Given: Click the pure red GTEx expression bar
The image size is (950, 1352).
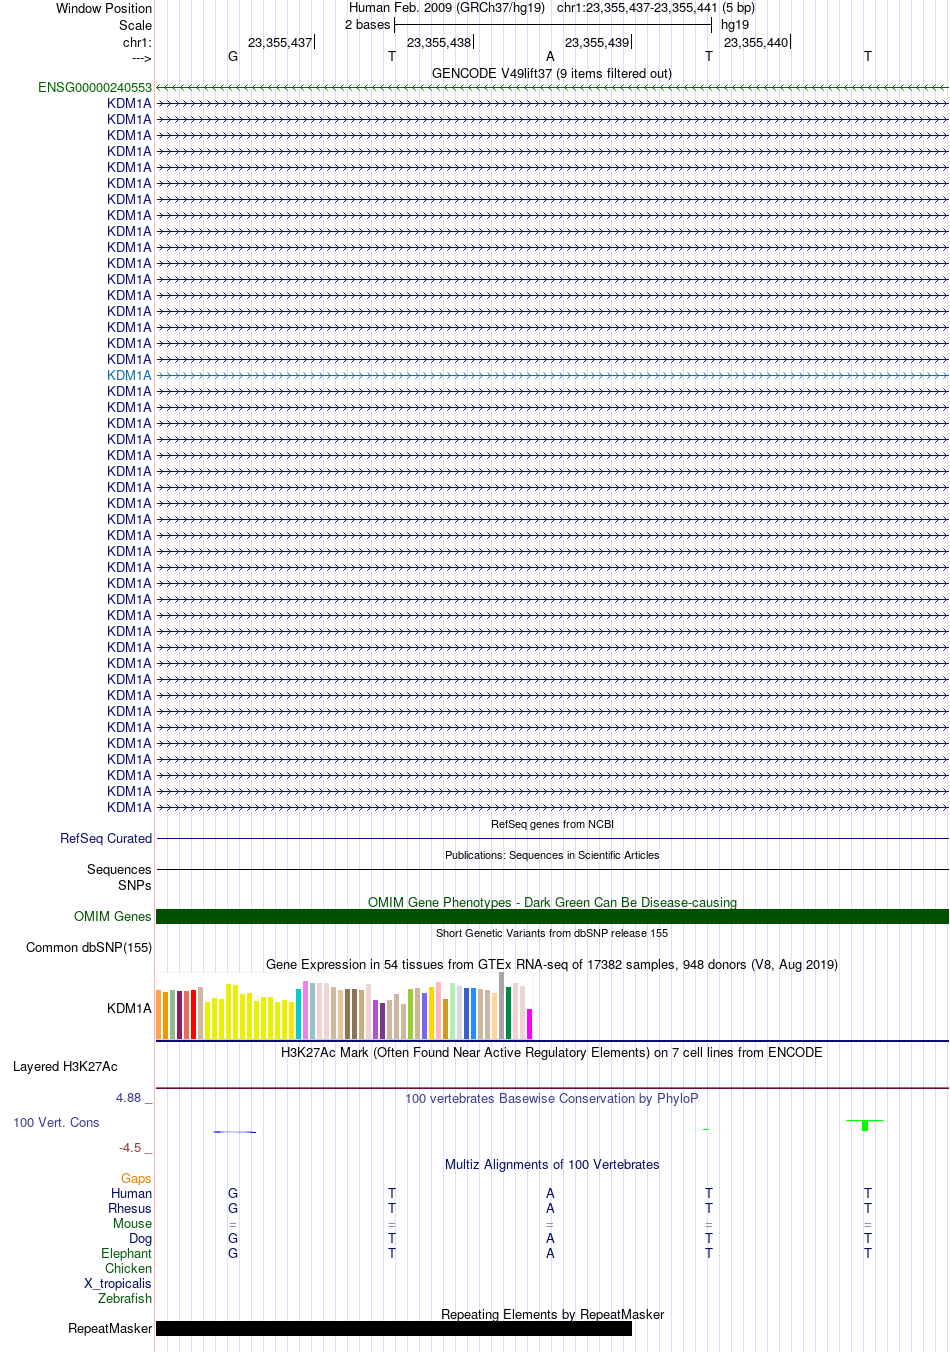Looking at the screenshot, I should click(x=194, y=1015).
